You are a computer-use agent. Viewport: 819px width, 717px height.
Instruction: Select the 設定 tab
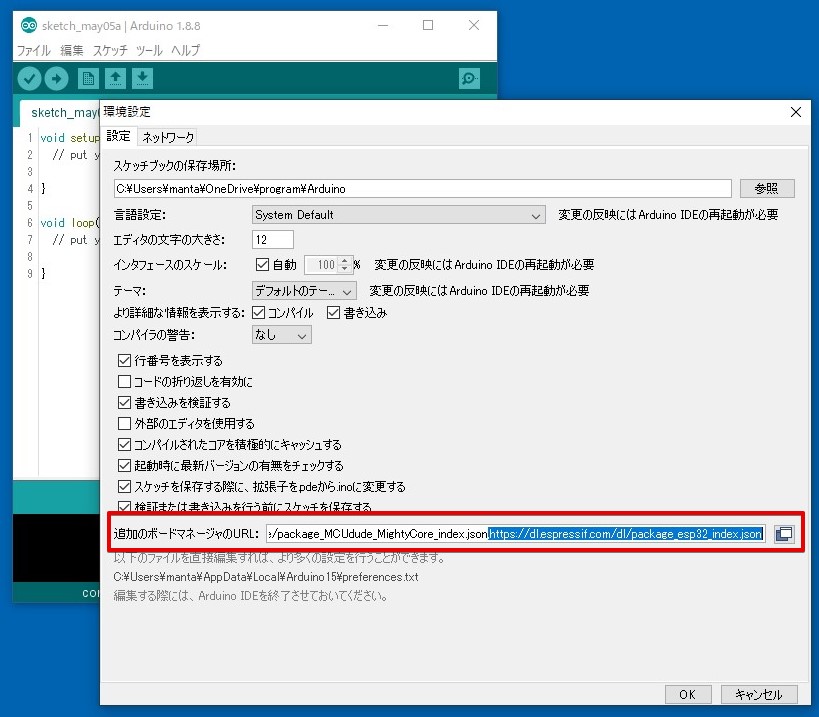pyautogui.click(x=119, y=136)
